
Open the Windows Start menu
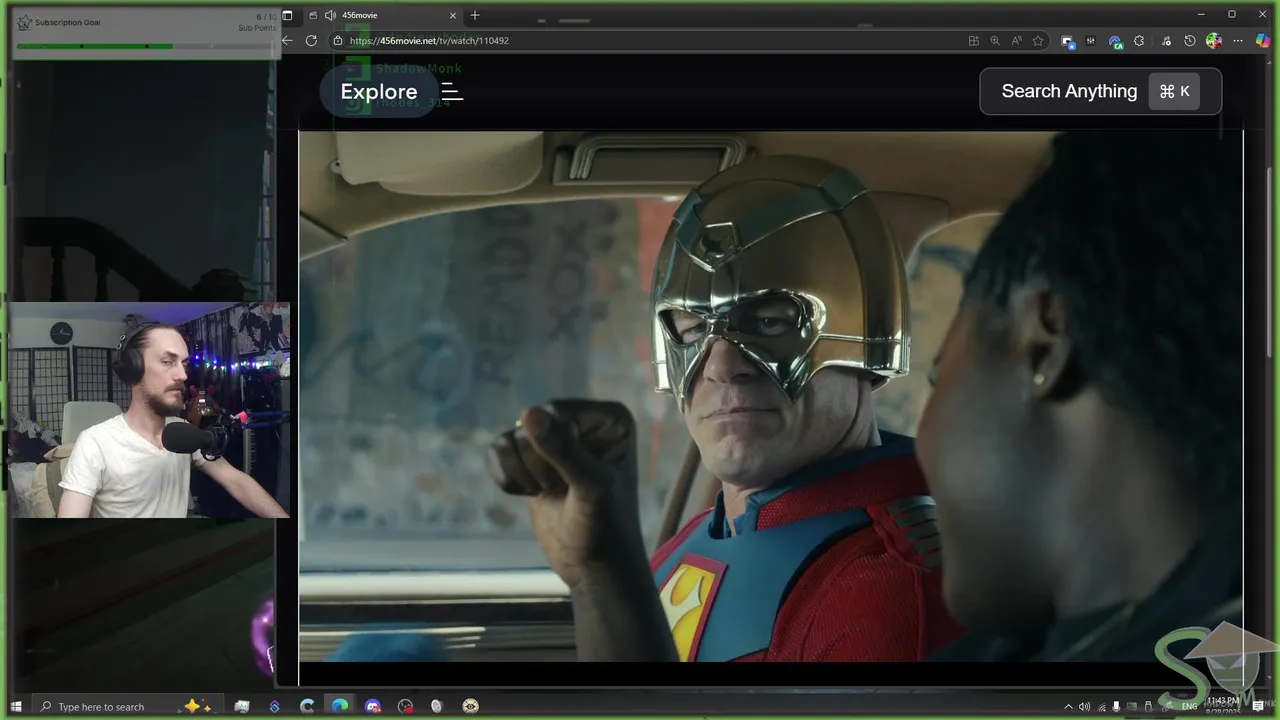[15, 706]
